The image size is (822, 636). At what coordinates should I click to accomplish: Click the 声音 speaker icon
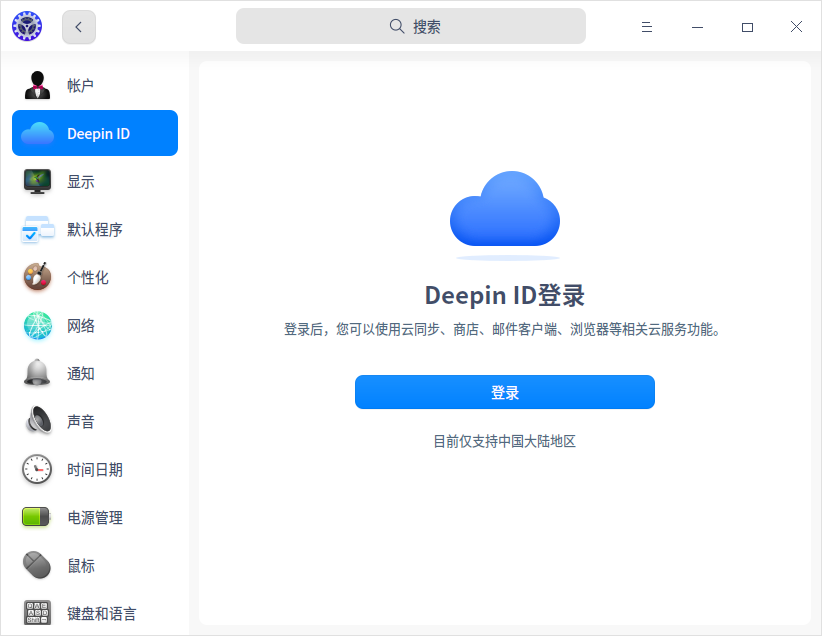point(38,421)
